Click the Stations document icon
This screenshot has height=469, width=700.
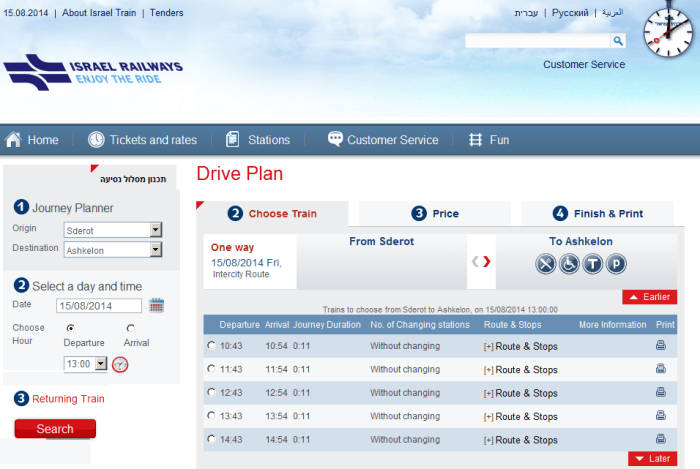click(233, 139)
